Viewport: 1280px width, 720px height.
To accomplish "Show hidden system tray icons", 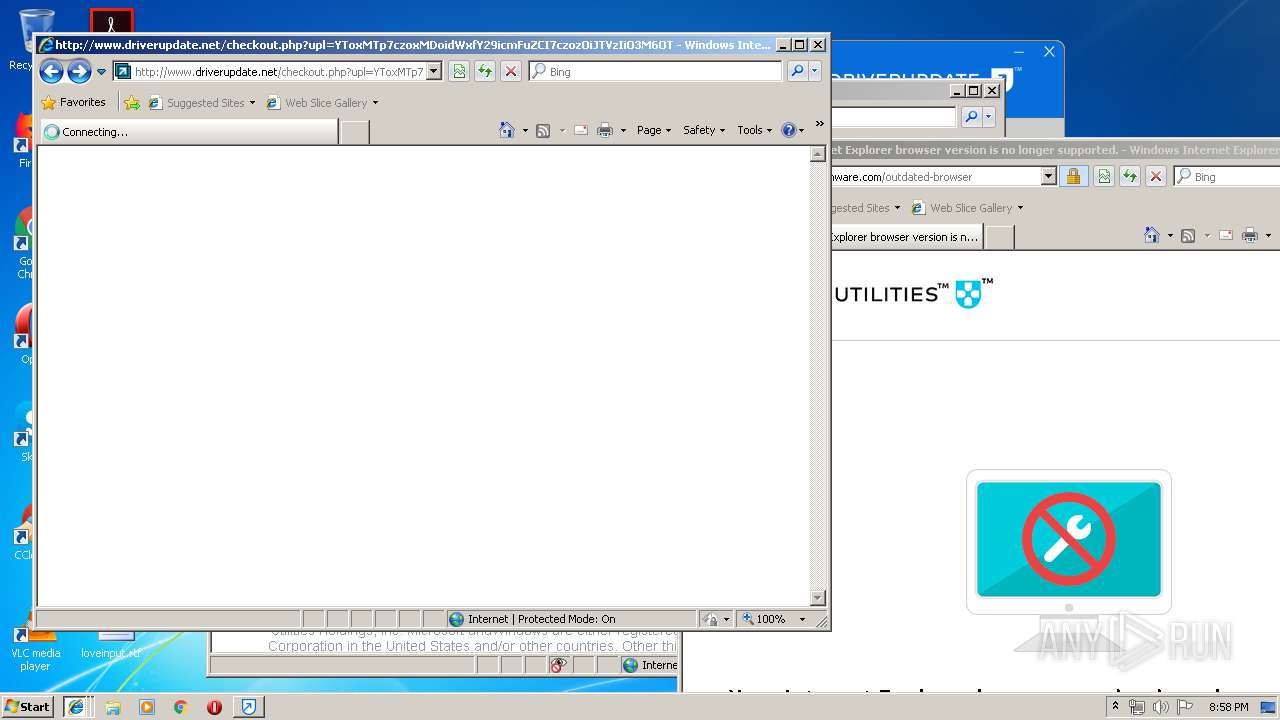I will (x=1115, y=707).
